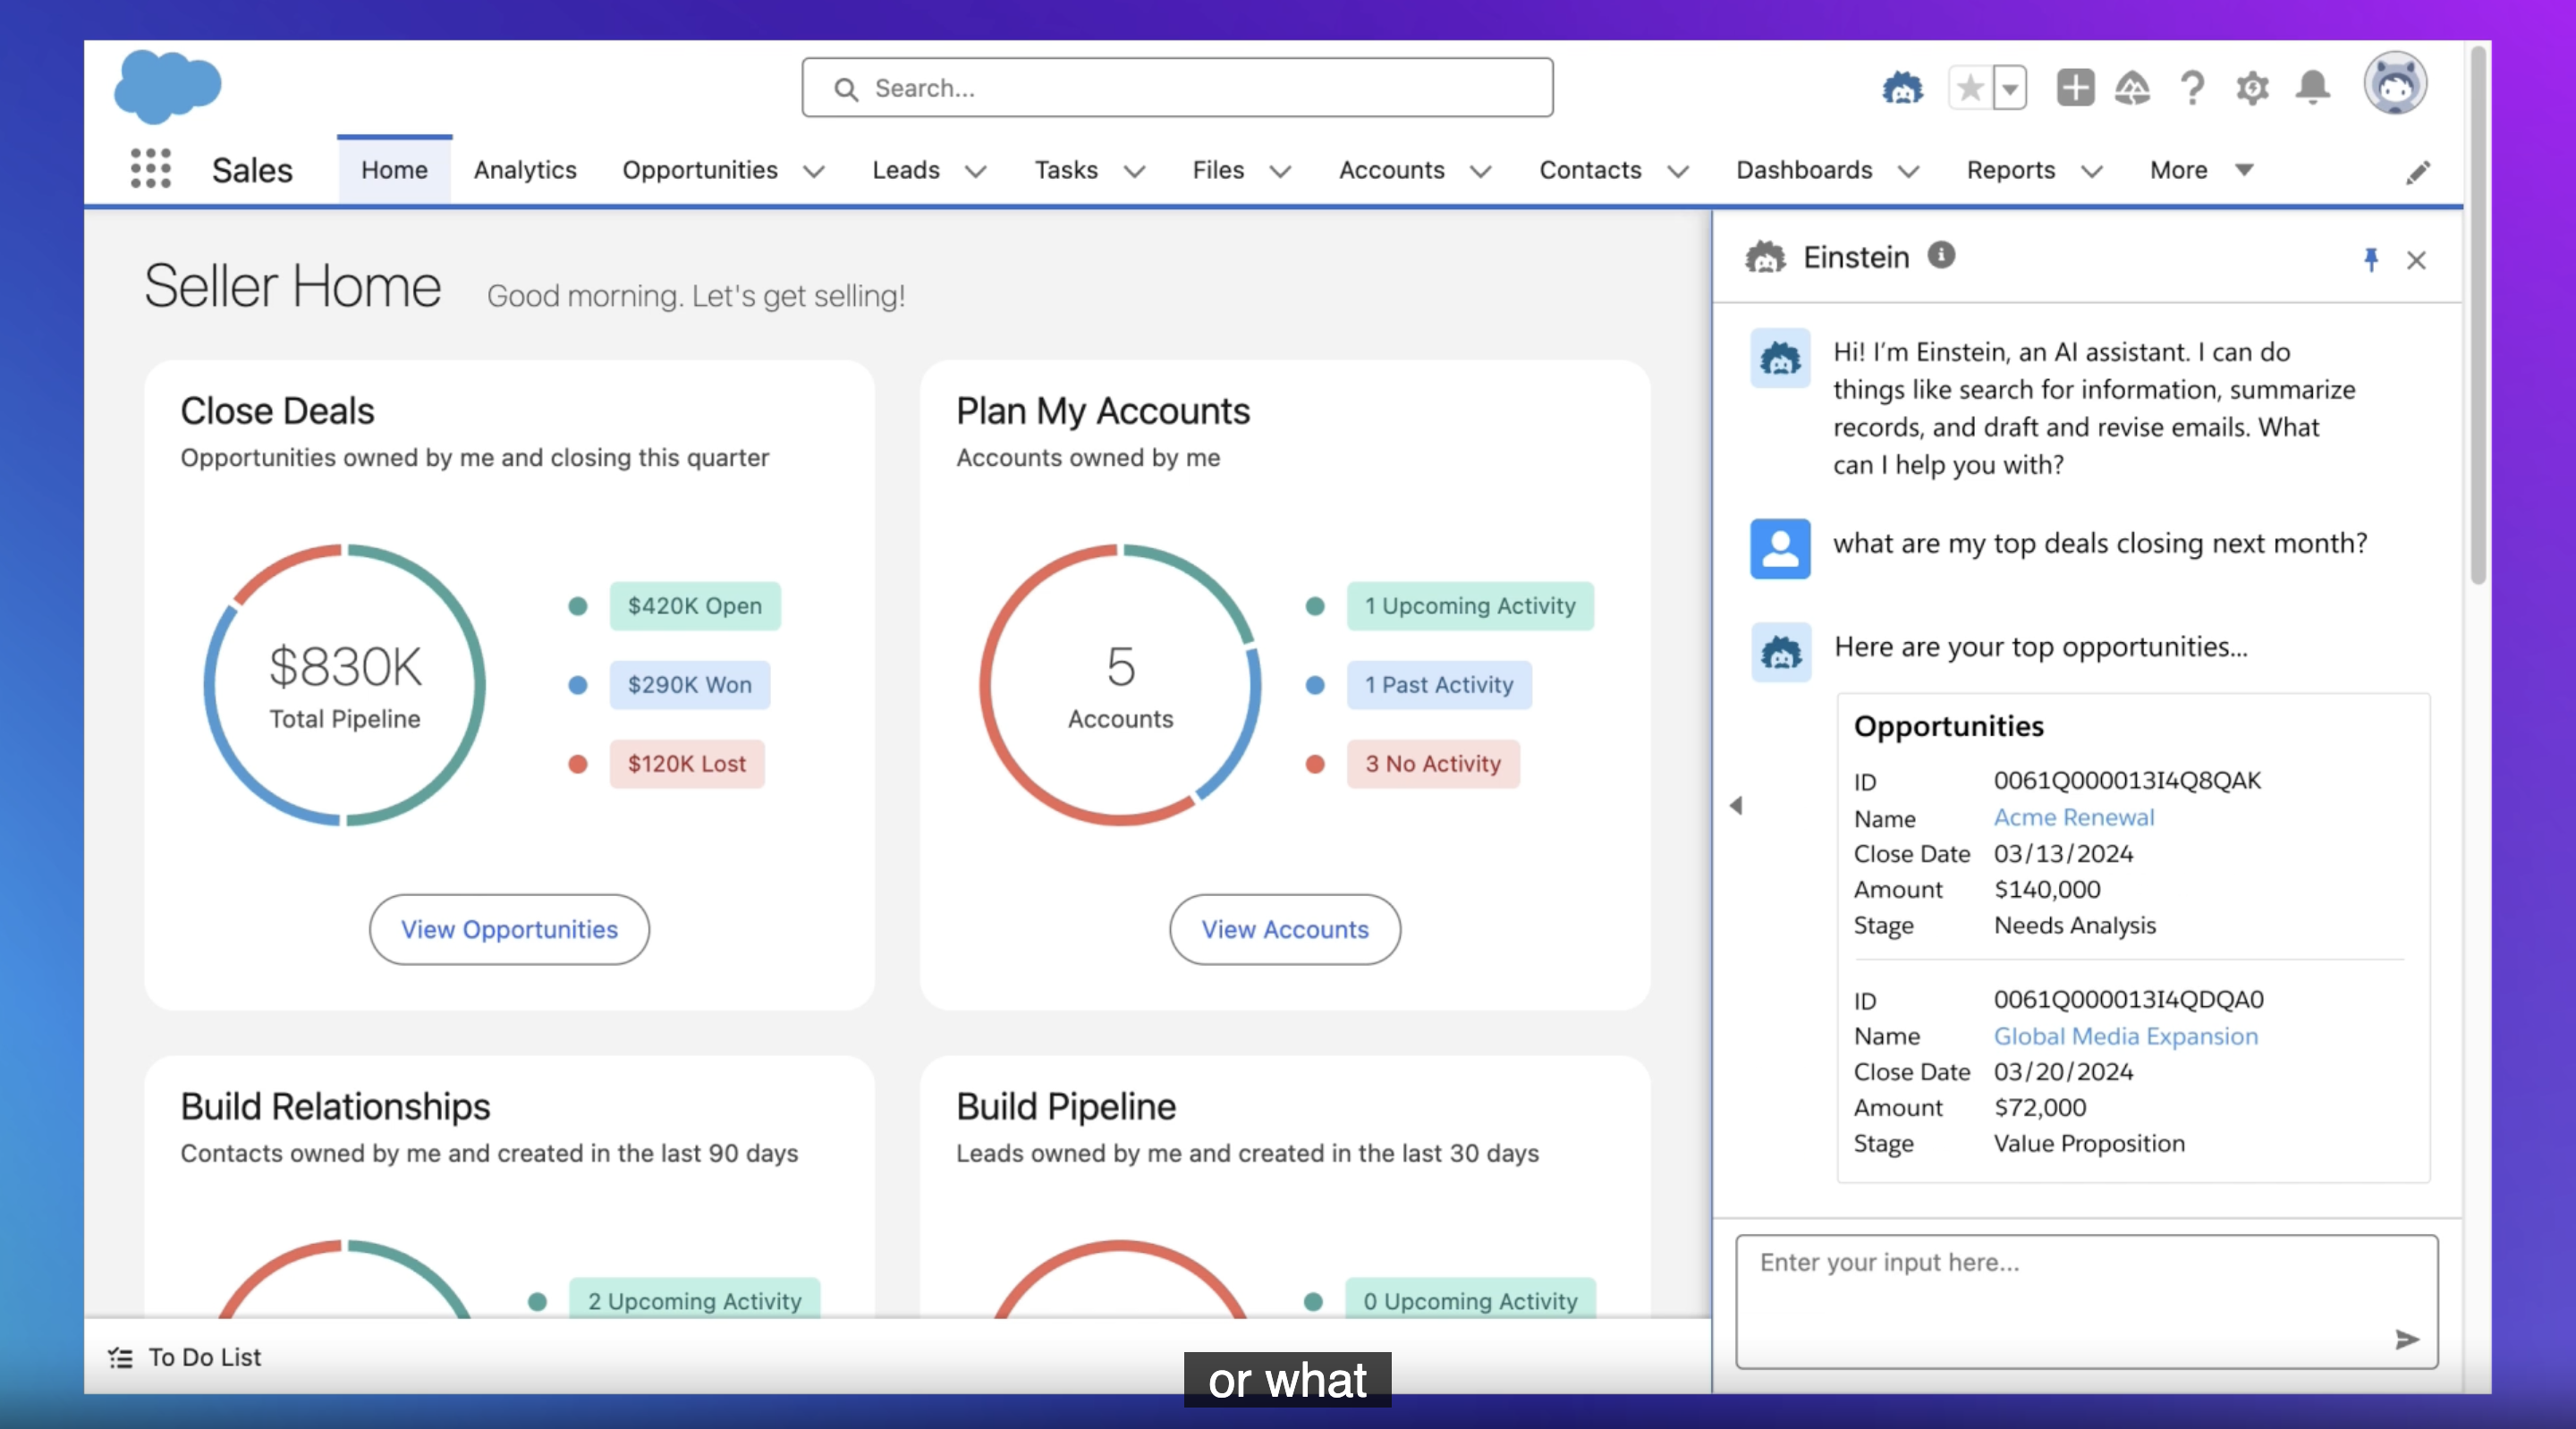
Task: Open the Global Actions plus icon
Action: pos(2075,88)
